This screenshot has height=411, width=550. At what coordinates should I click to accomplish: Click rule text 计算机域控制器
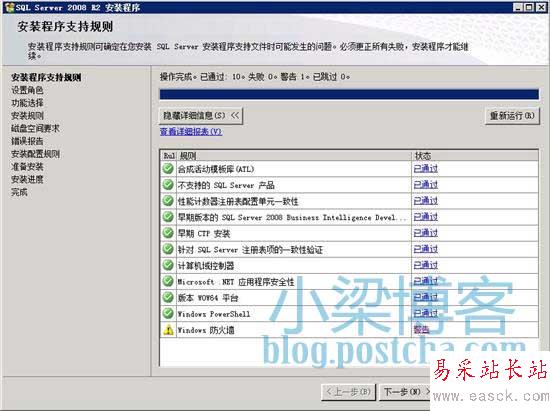click(206, 265)
